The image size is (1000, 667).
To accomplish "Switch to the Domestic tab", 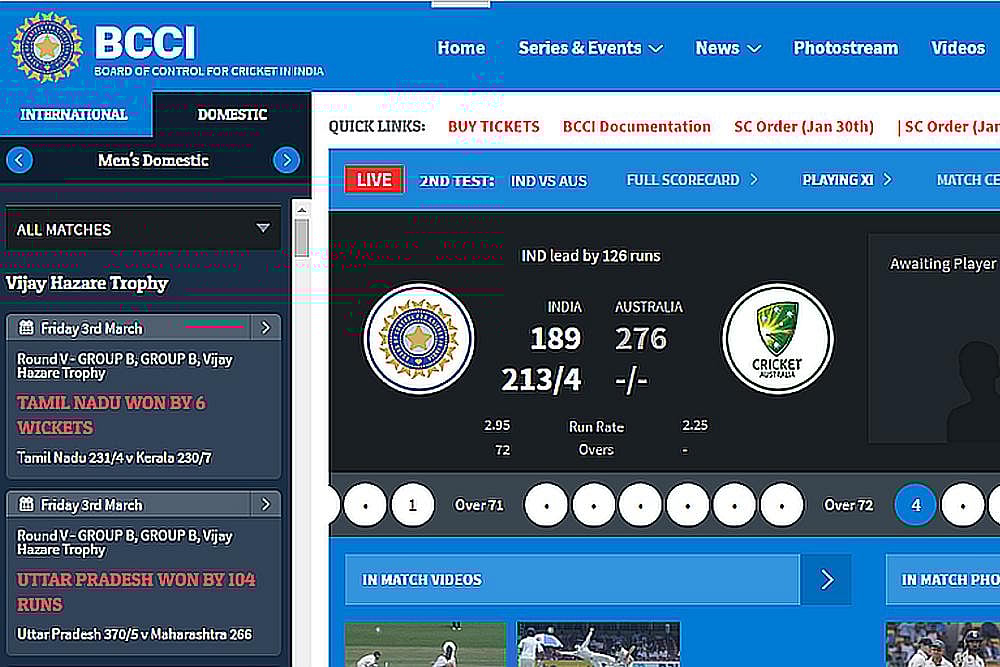I will click(x=232, y=114).
